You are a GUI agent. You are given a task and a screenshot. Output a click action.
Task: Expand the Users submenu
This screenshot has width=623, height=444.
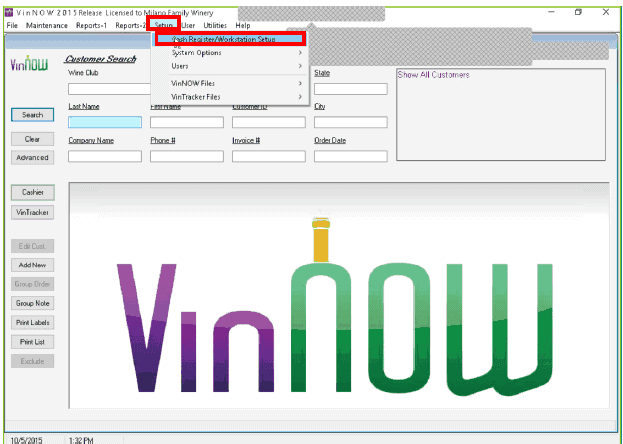tap(230, 66)
